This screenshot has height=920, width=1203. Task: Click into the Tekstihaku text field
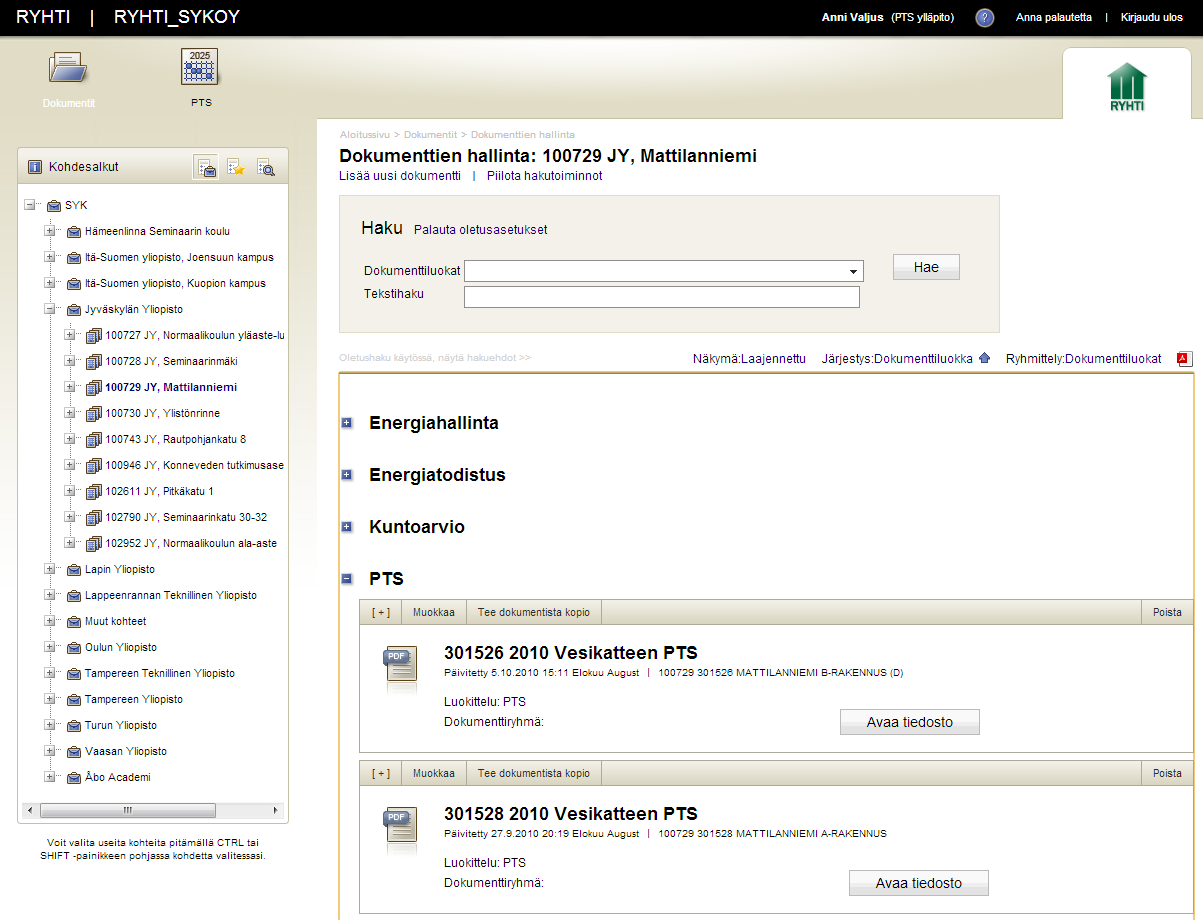[662, 297]
